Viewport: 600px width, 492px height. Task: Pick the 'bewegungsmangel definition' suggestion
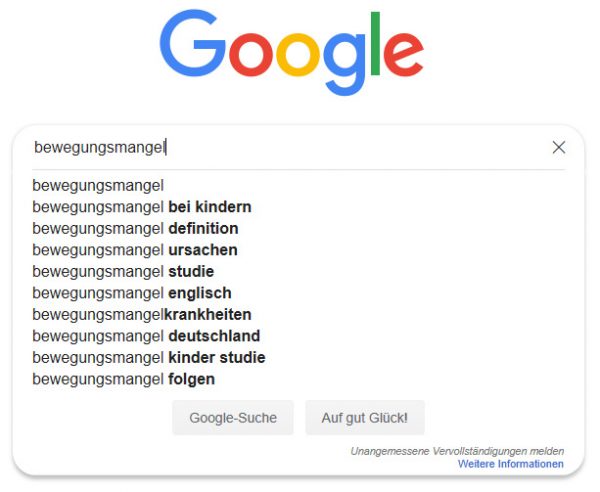click(x=135, y=228)
